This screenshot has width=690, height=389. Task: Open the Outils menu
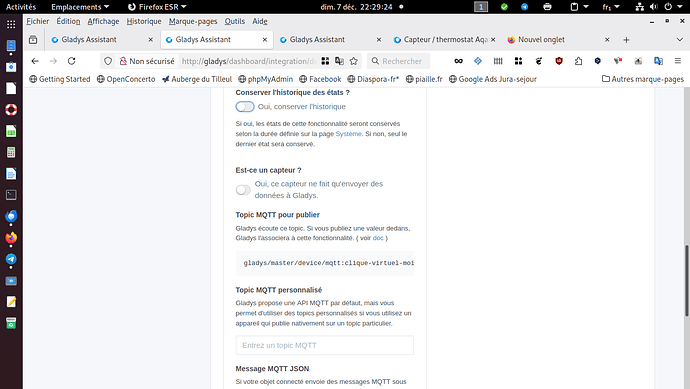coord(235,21)
